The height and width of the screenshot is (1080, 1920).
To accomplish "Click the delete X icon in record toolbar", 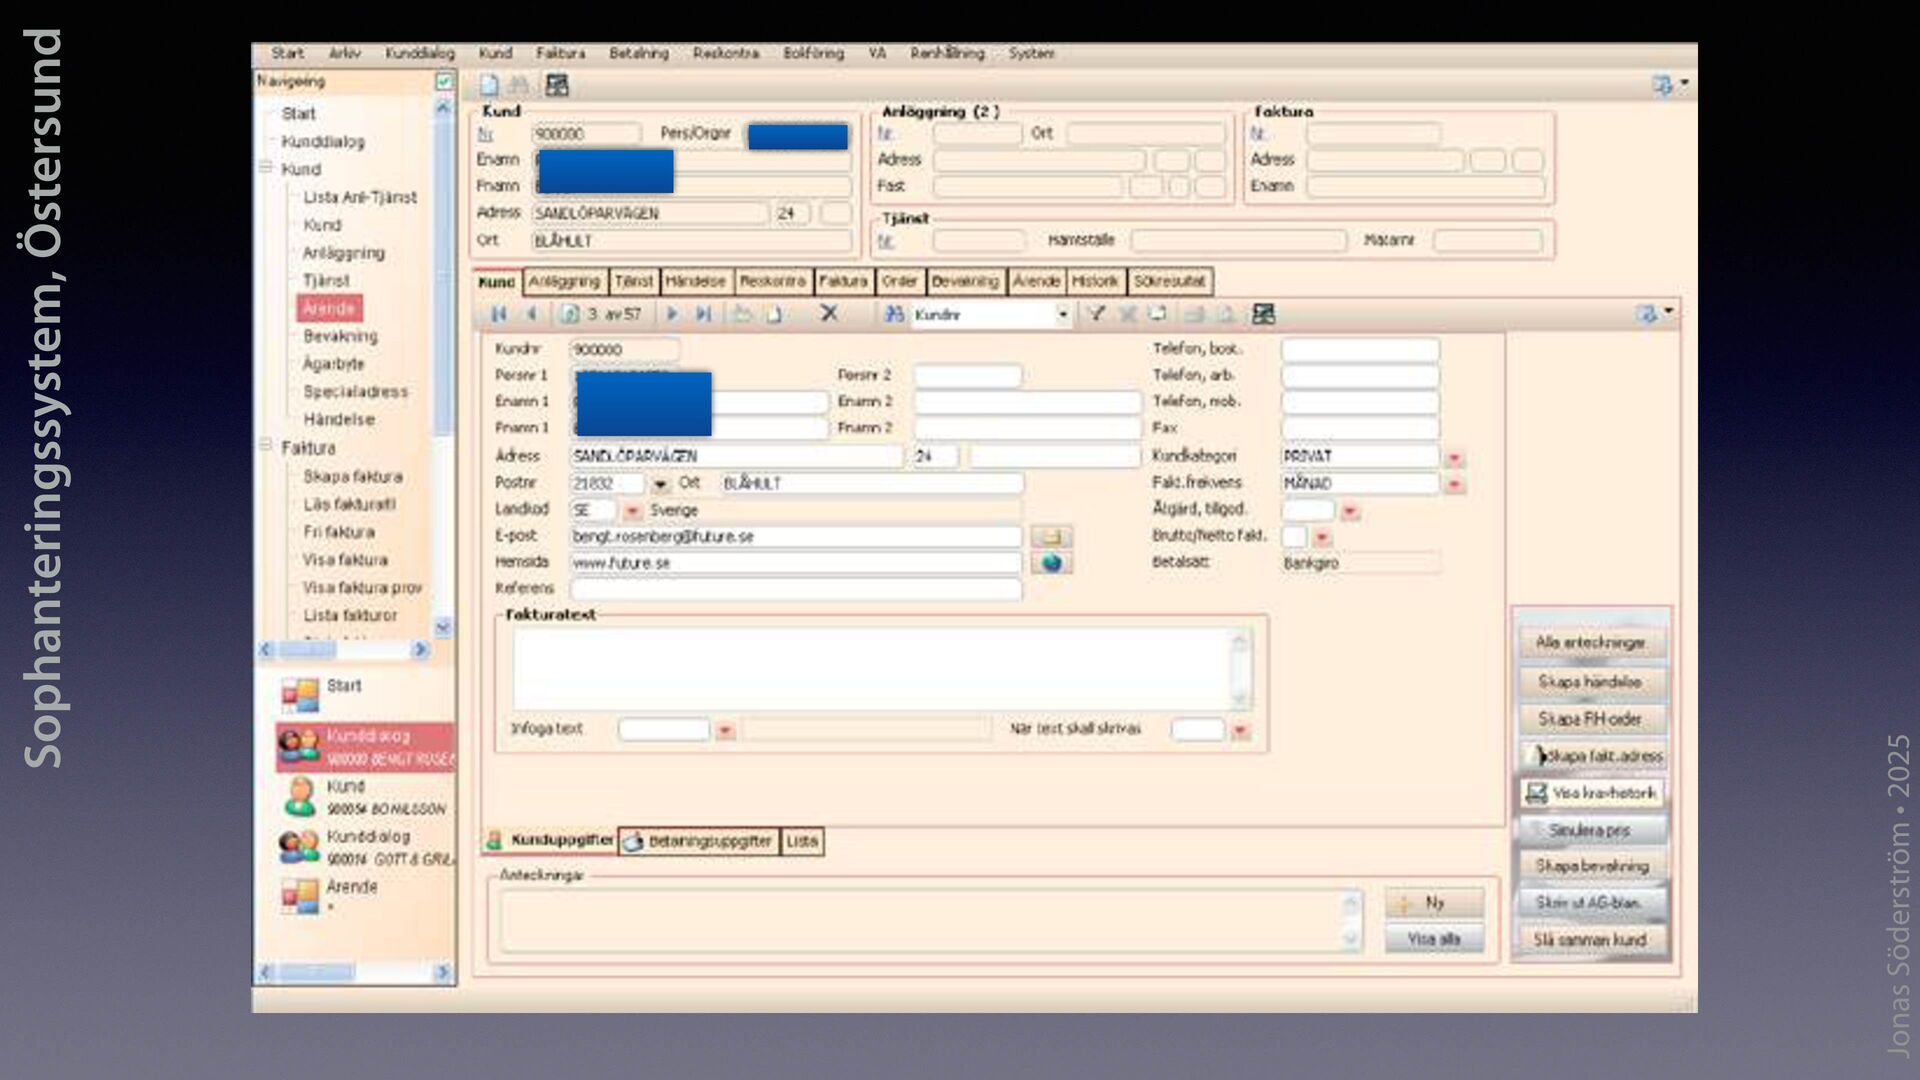I will (x=829, y=314).
